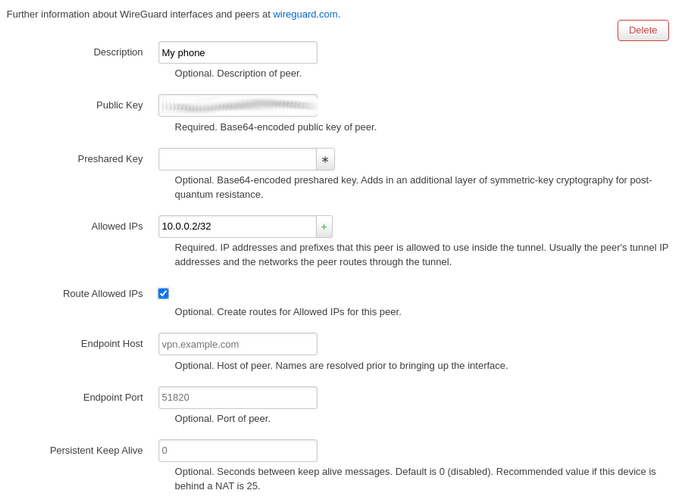Click the Persistent Keep Alive input

[237, 451]
